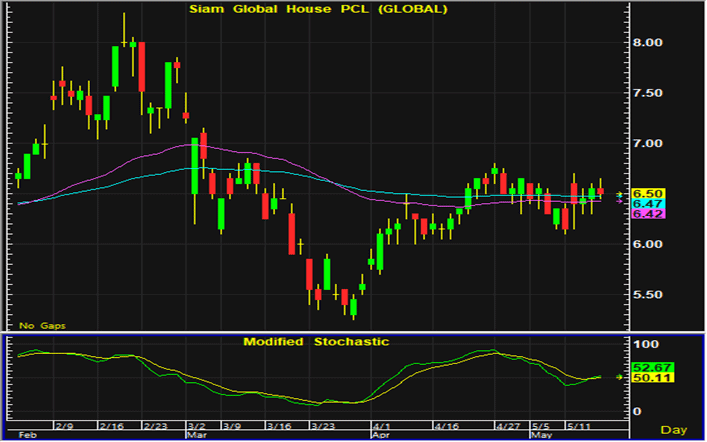Click the Feb month label
Screen dimensions: 707x442
tap(28, 435)
